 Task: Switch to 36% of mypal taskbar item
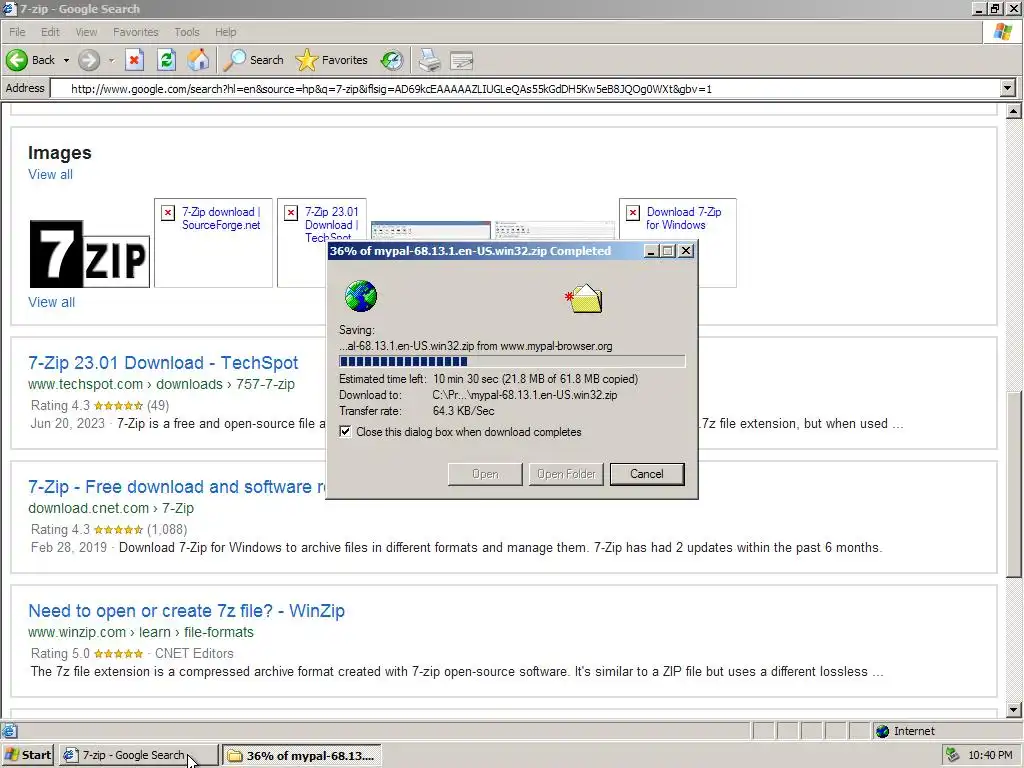302,756
